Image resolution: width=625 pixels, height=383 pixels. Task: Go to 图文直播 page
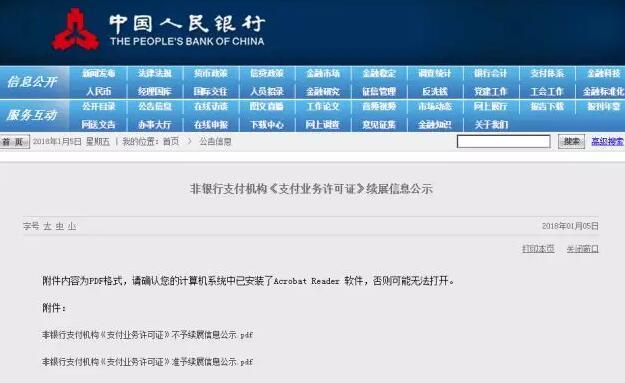coord(267,106)
